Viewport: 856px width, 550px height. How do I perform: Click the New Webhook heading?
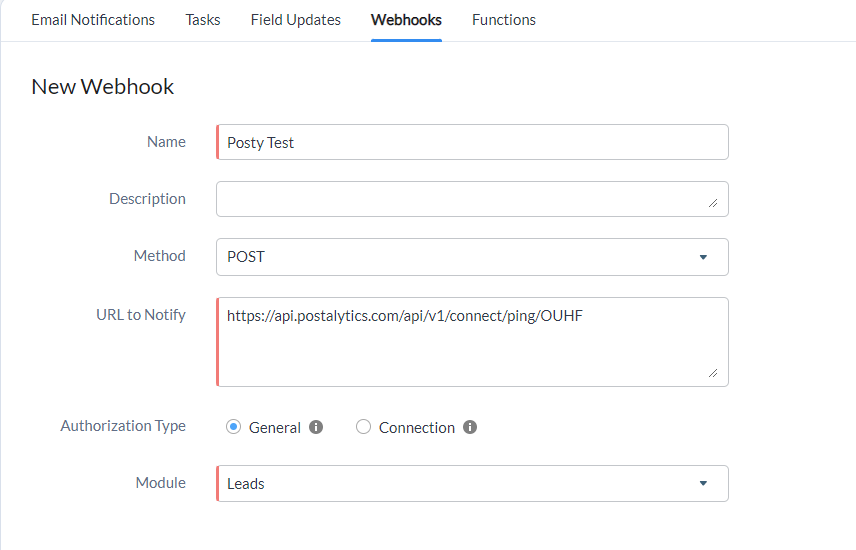[x=103, y=86]
